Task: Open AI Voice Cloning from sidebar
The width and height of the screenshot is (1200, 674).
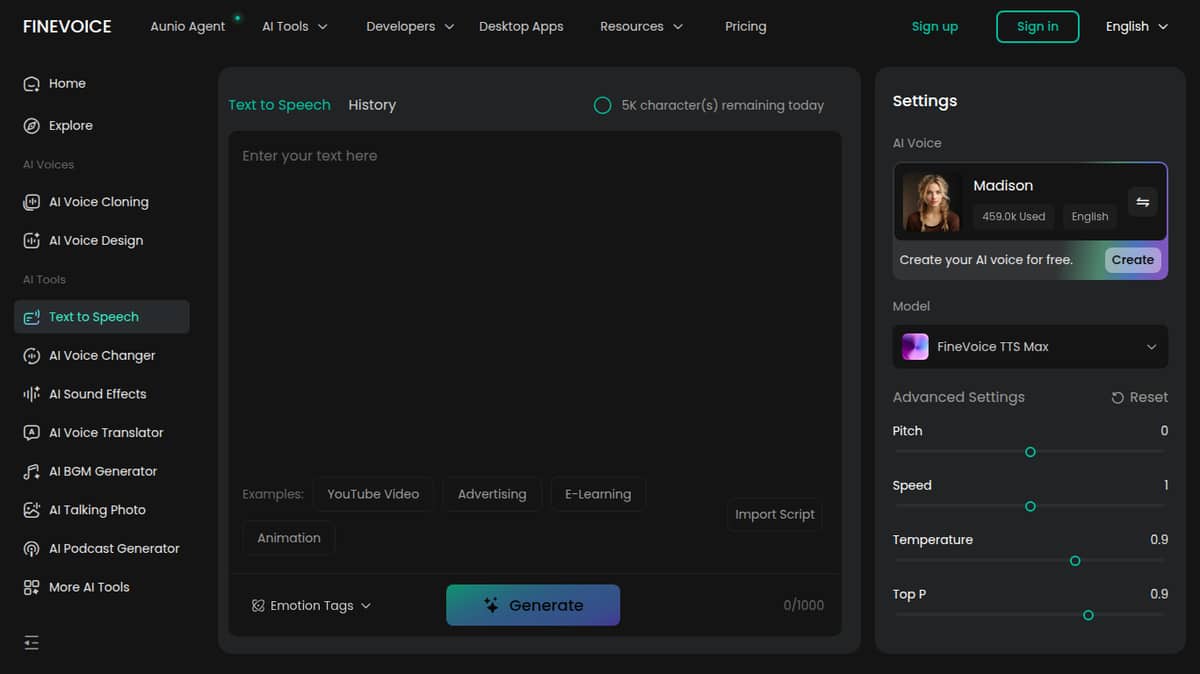Action: pyautogui.click(x=101, y=202)
